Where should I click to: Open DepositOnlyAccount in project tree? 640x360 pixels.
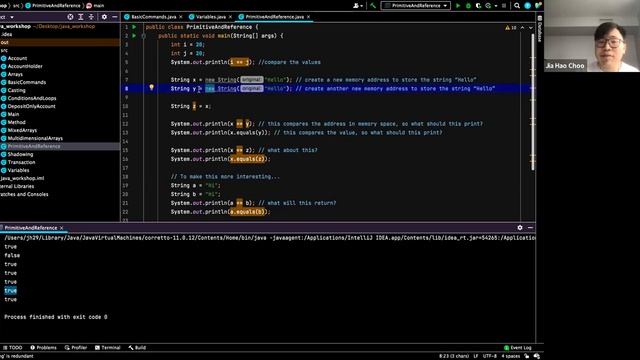tap(31, 106)
